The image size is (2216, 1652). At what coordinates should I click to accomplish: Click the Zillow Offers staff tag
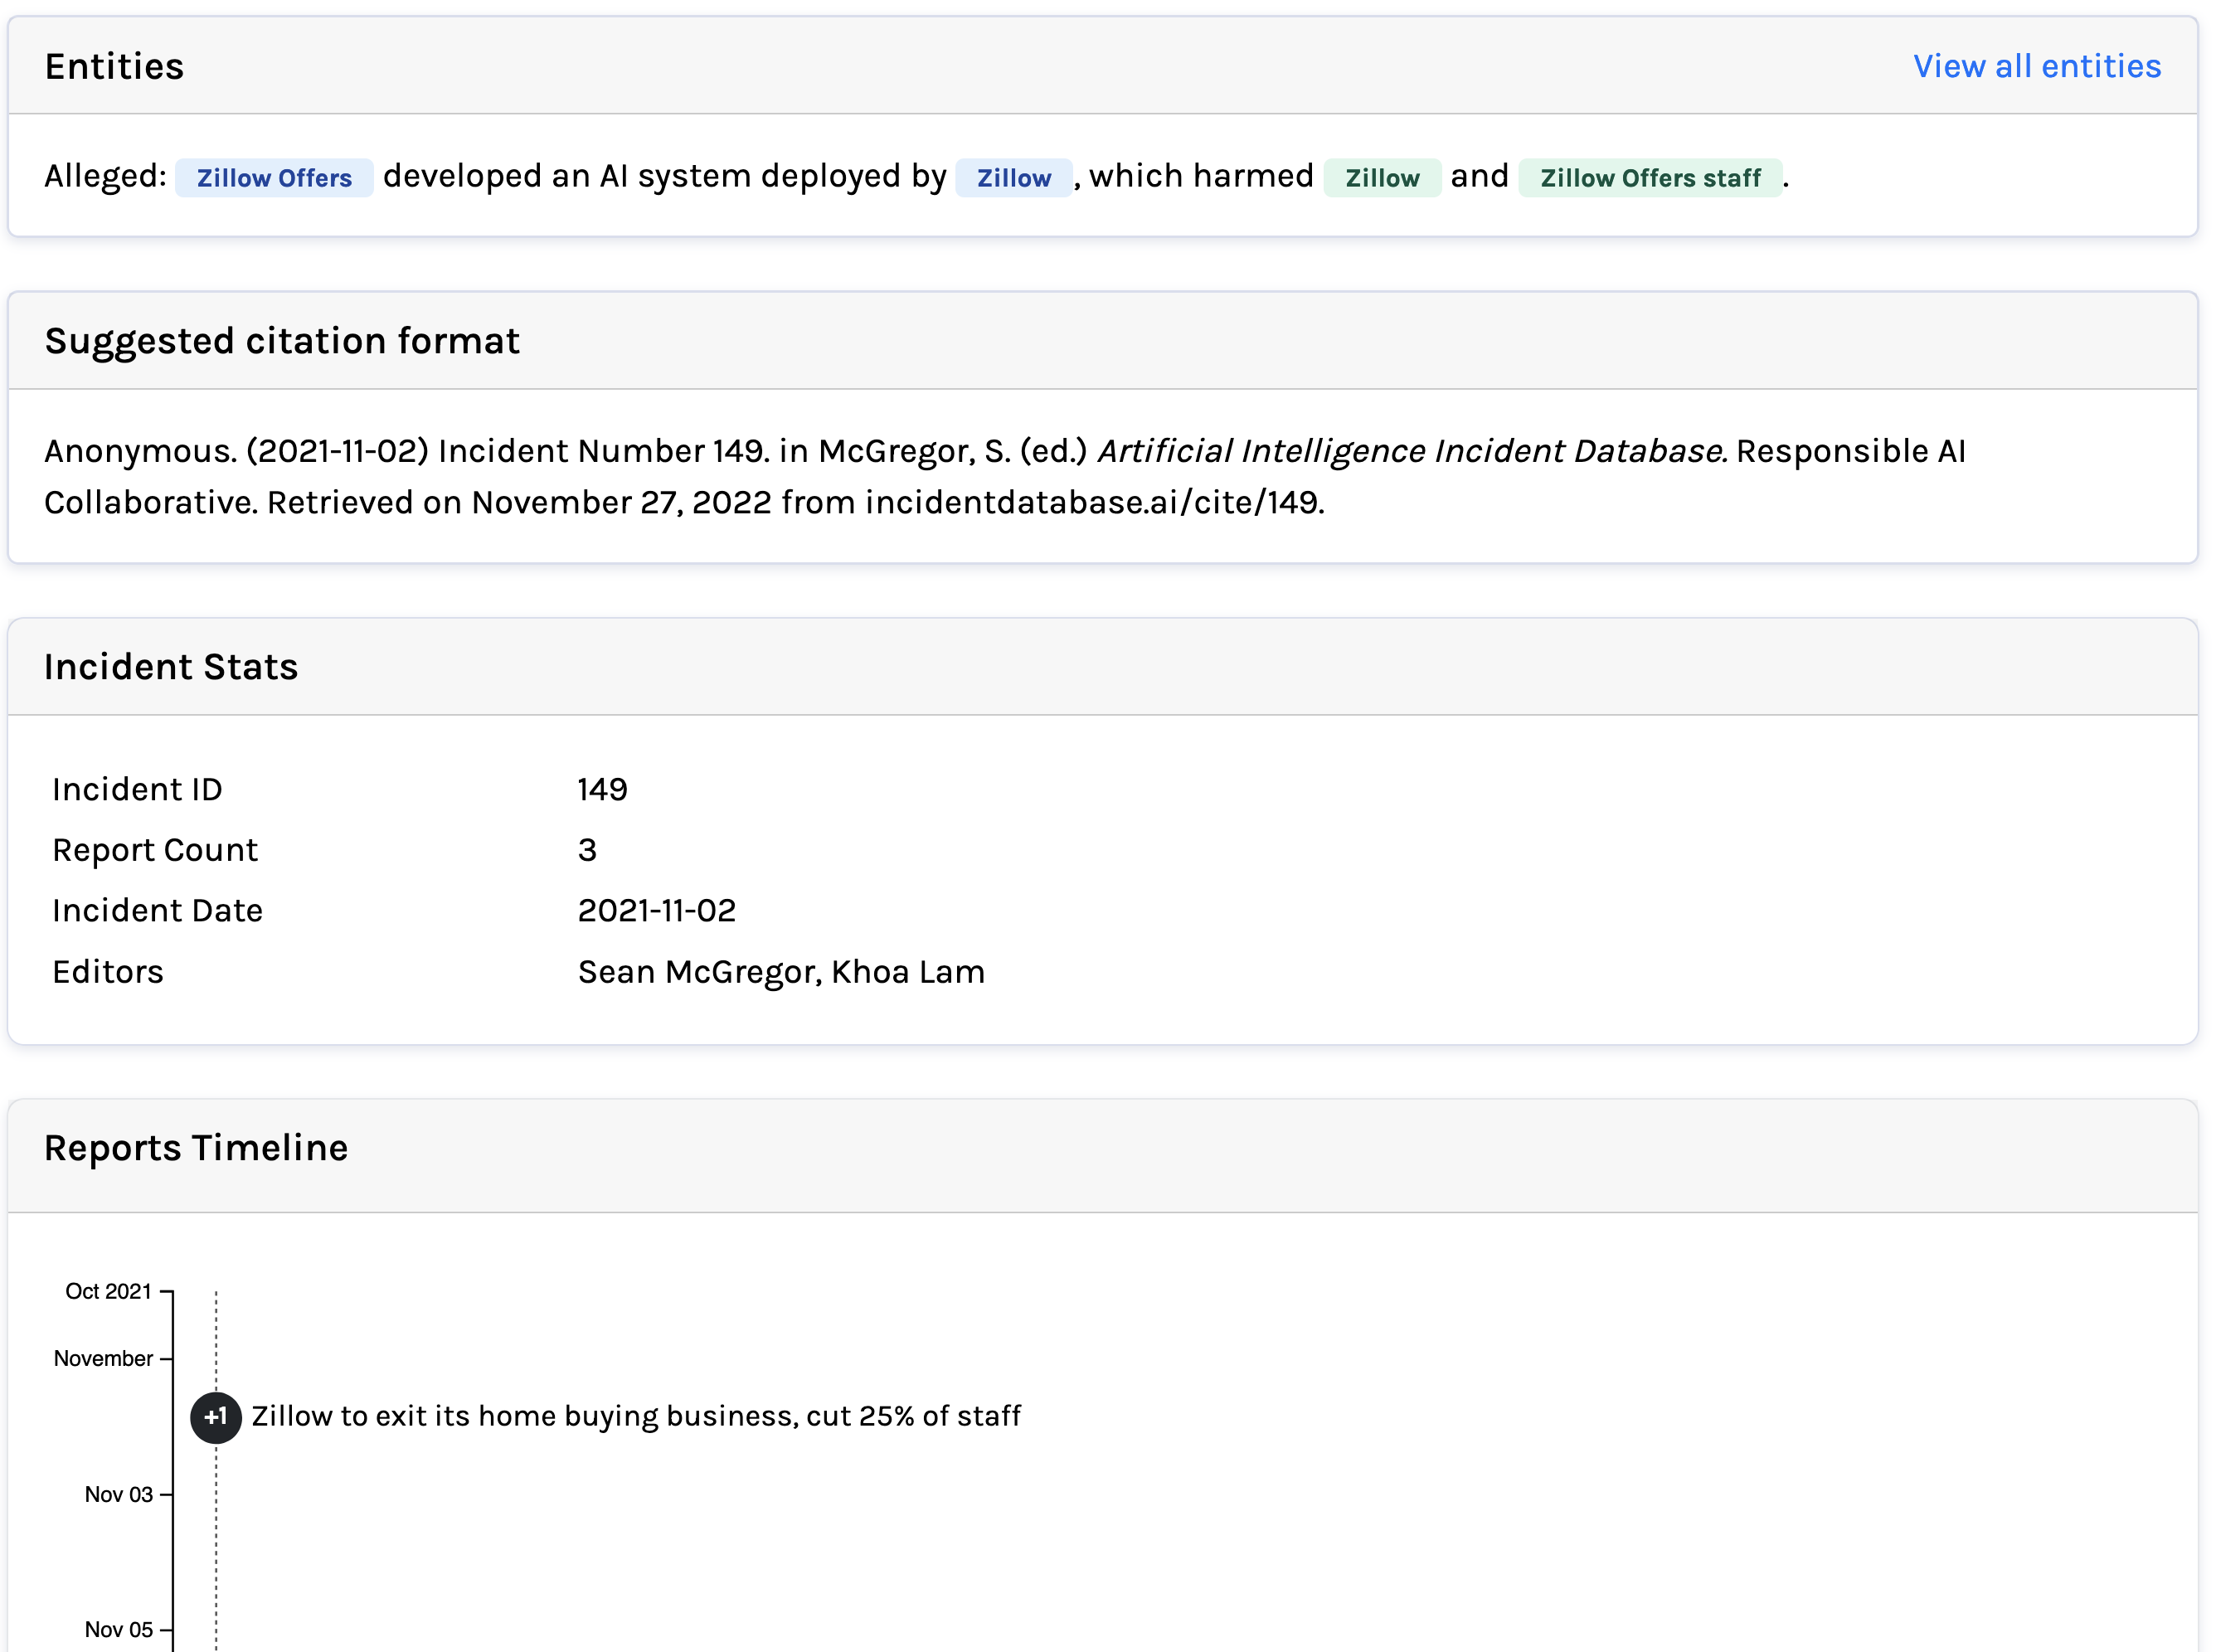[x=1650, y=178]
